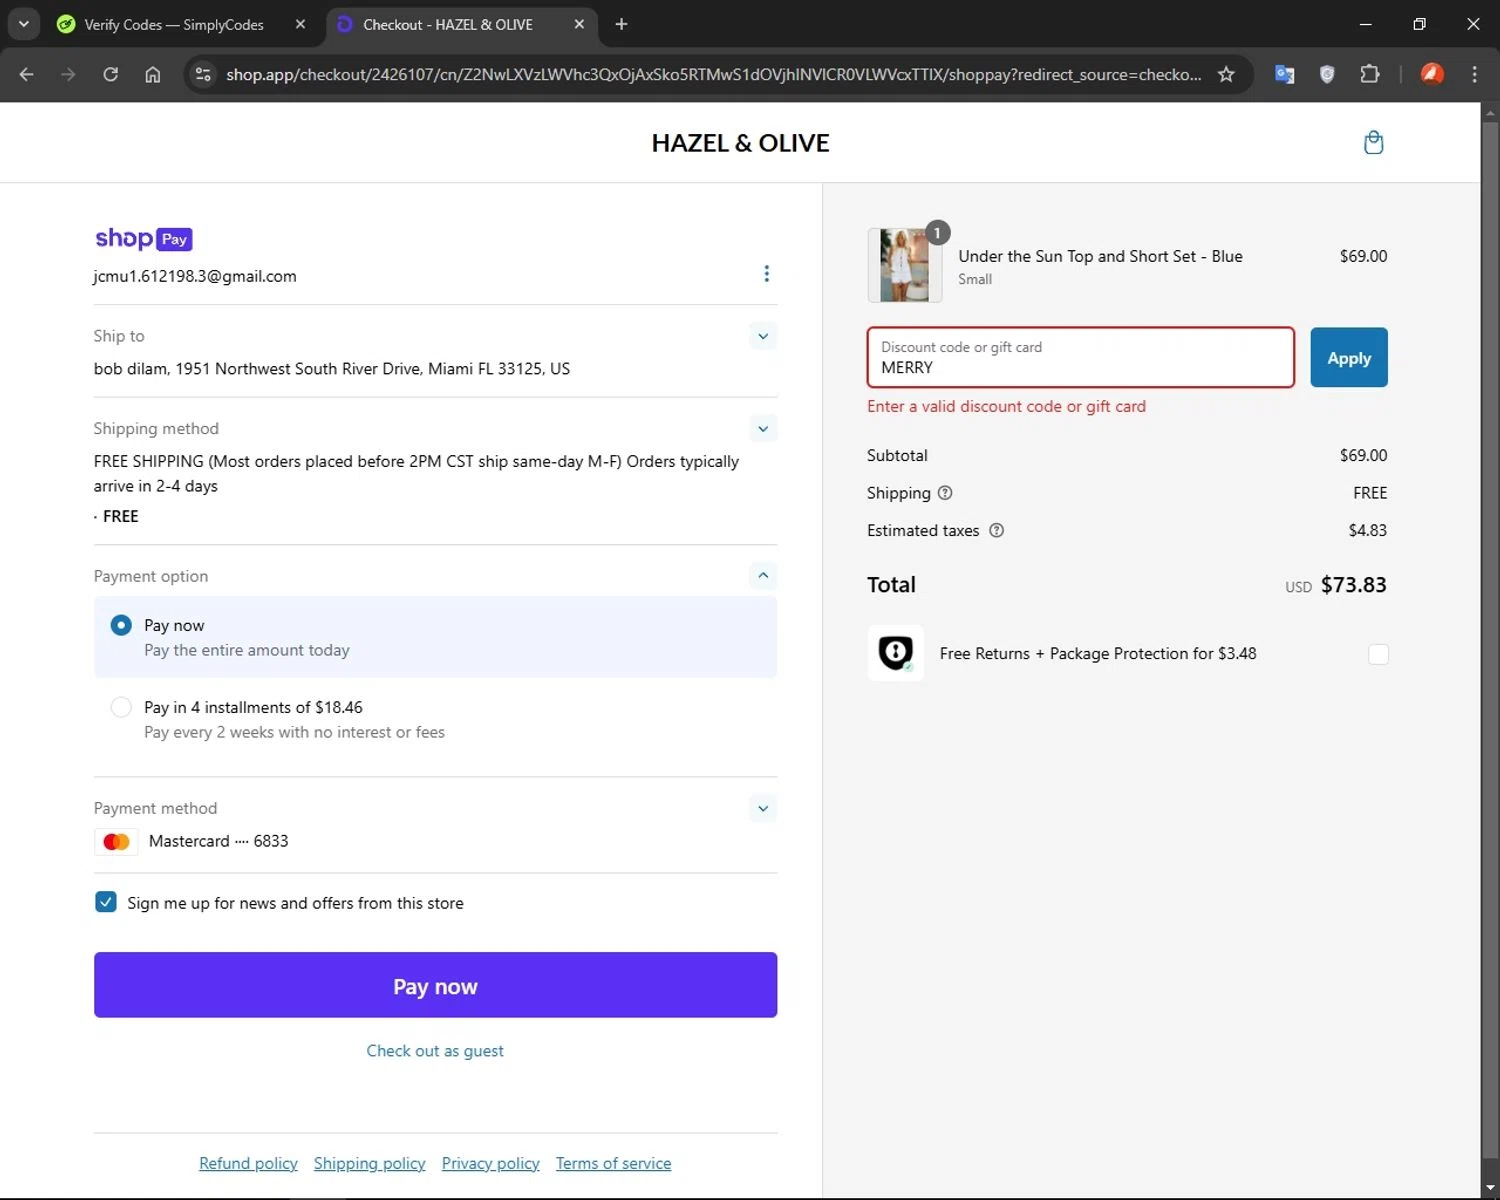The image size is (1500, 1200).
Task: Open the Google Translate extension icon
Action: coord(1285,74)
